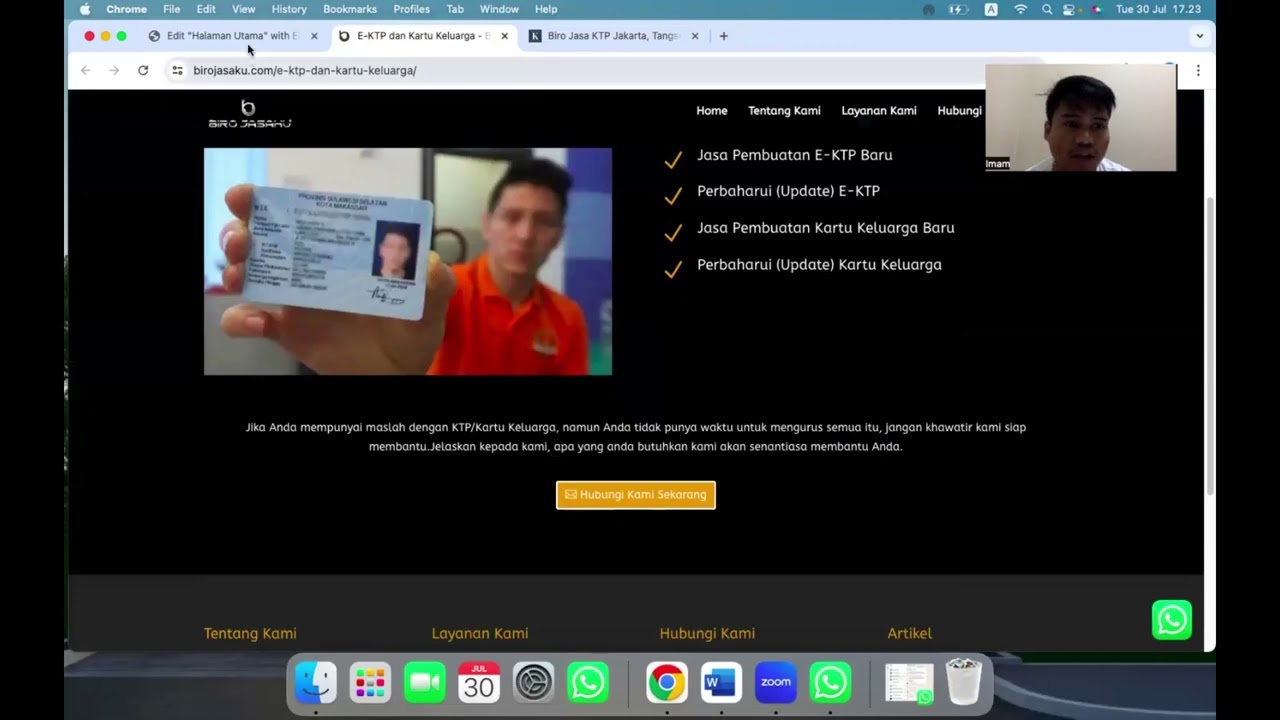Screen dimensions: 1280x720
Task: Click the Chrome forward arrow
Action: 114,70
